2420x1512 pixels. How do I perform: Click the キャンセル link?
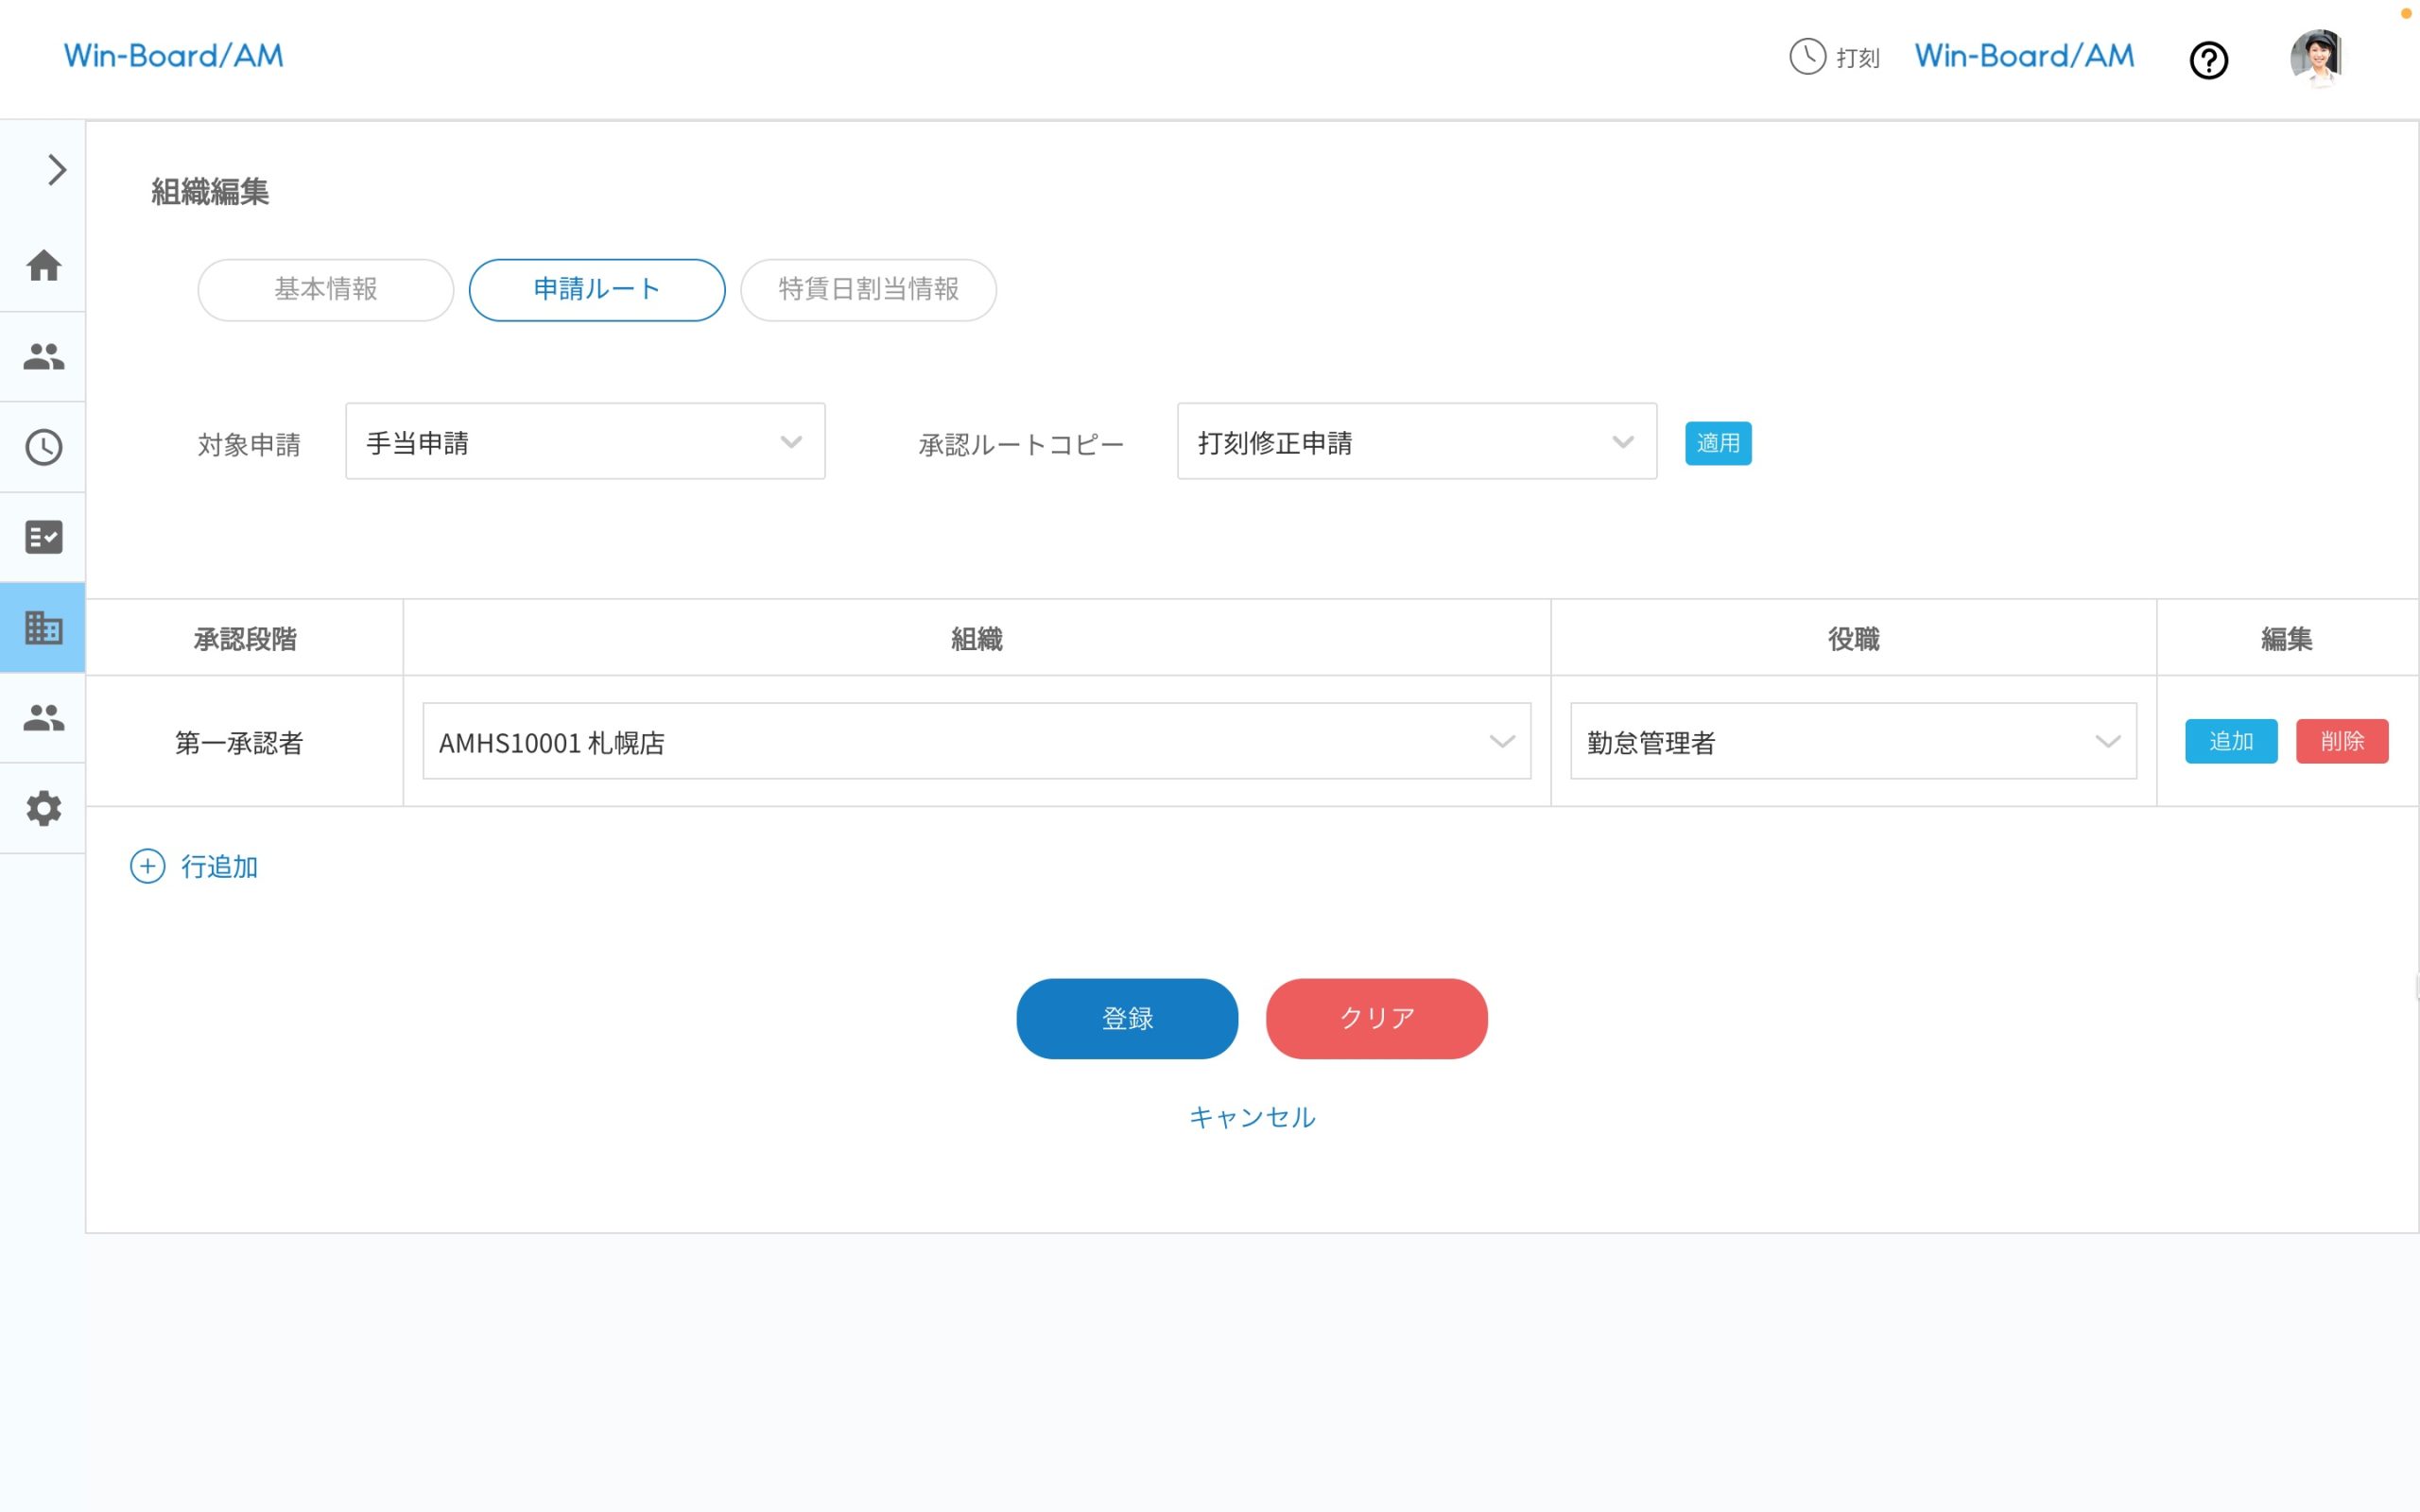click(x=1251, y=1117)
